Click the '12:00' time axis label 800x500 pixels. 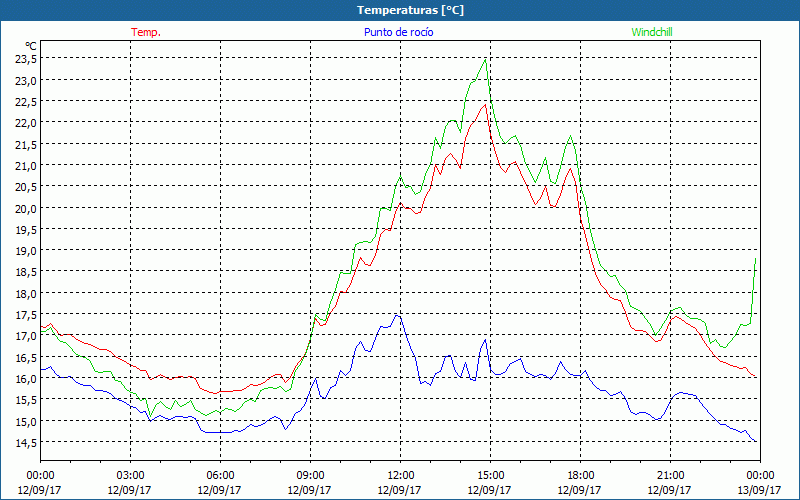click(400, 476)
